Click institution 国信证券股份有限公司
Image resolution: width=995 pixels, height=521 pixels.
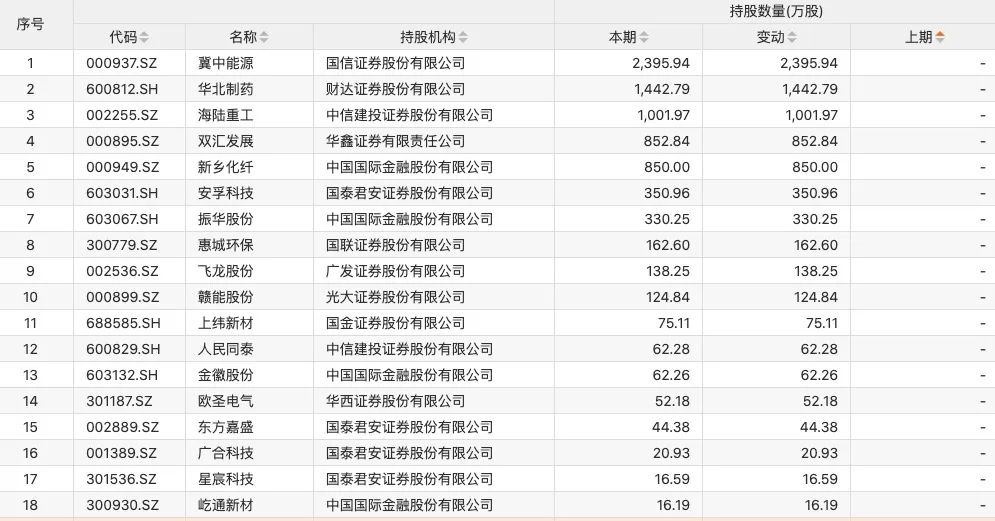tap(395, 63)
